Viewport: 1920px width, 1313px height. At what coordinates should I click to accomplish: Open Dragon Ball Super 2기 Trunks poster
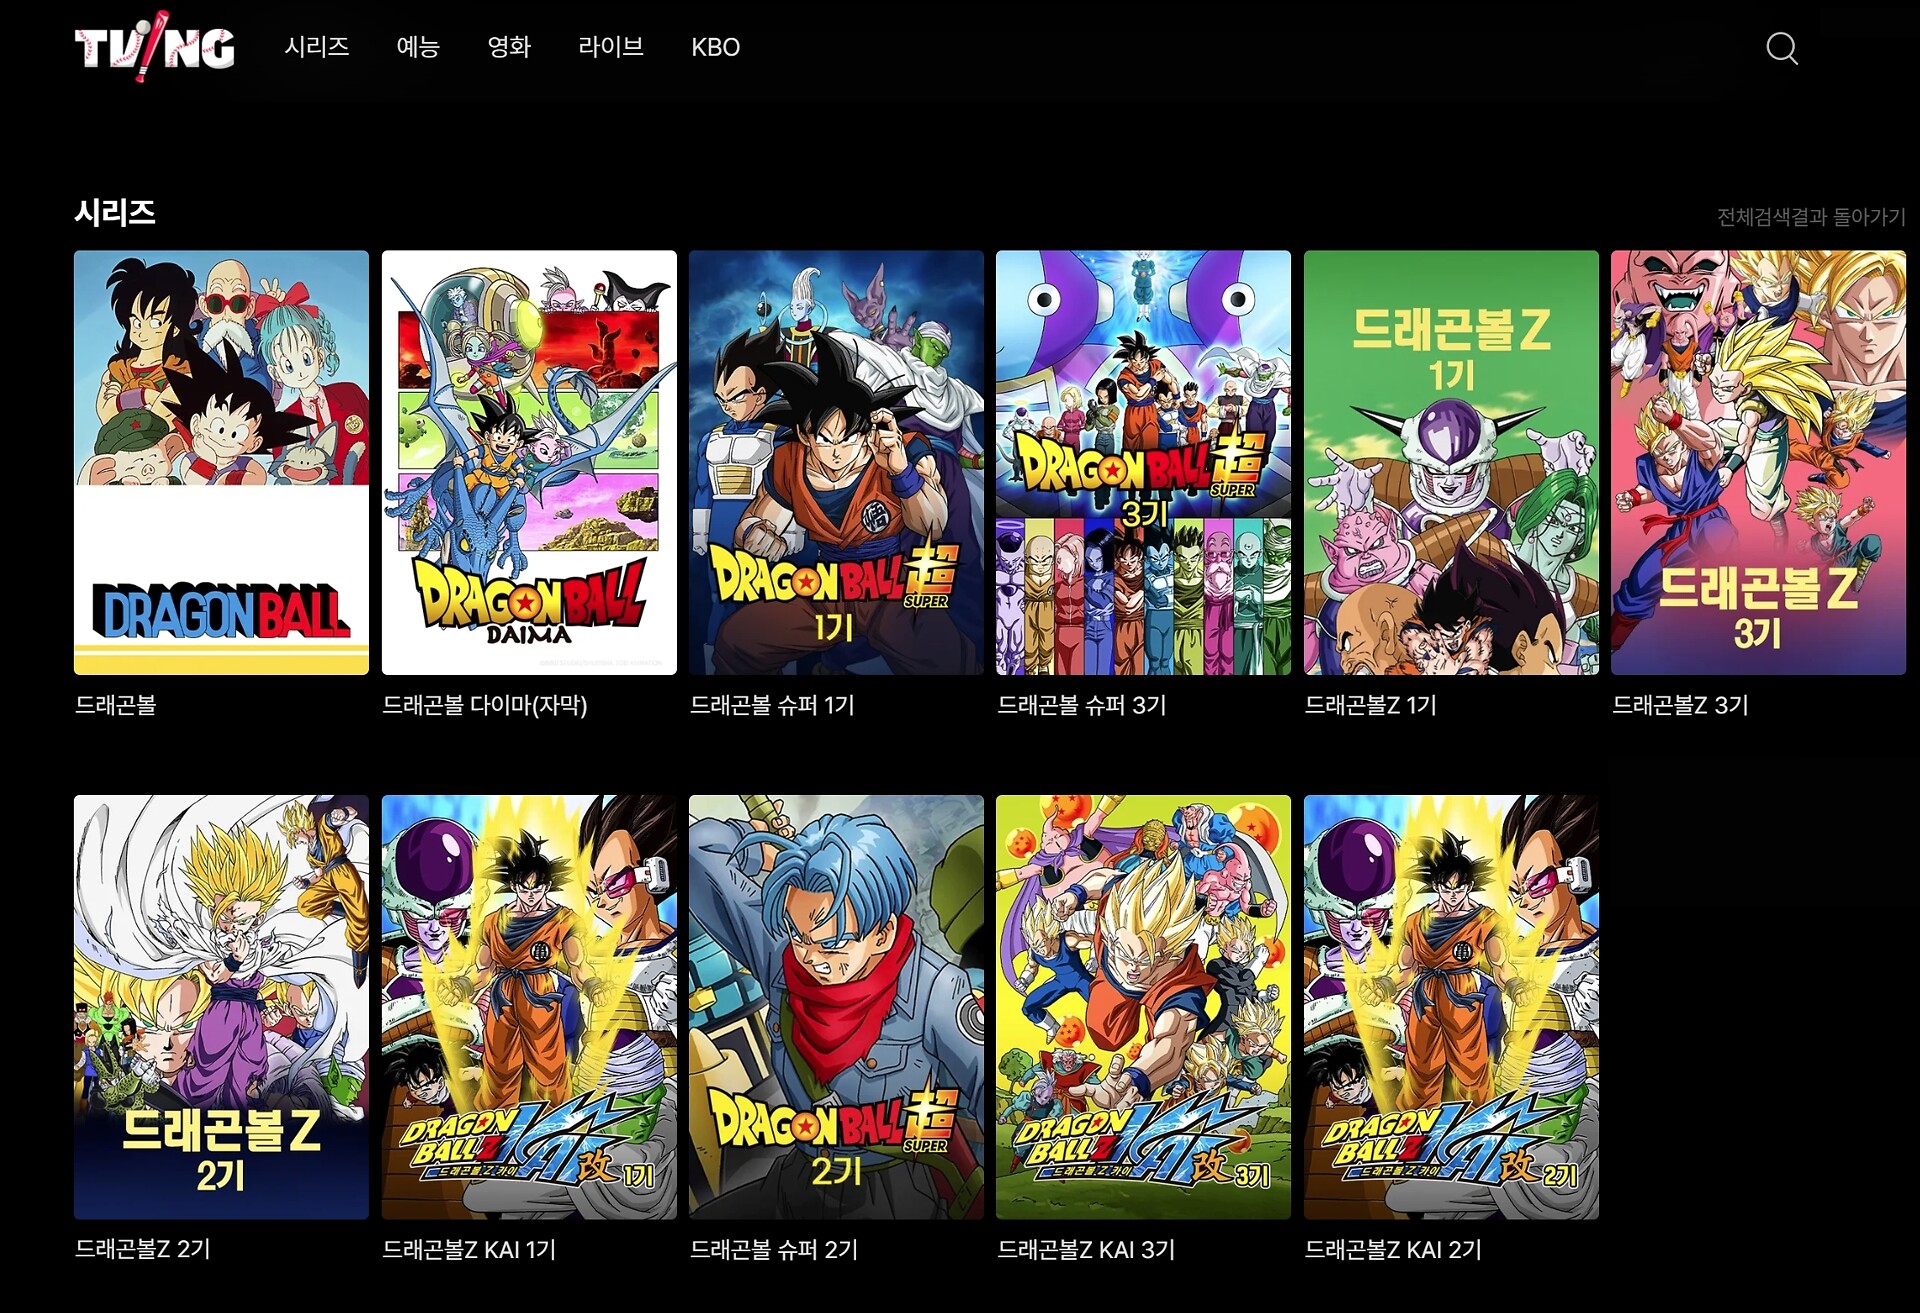(836, 1006)
